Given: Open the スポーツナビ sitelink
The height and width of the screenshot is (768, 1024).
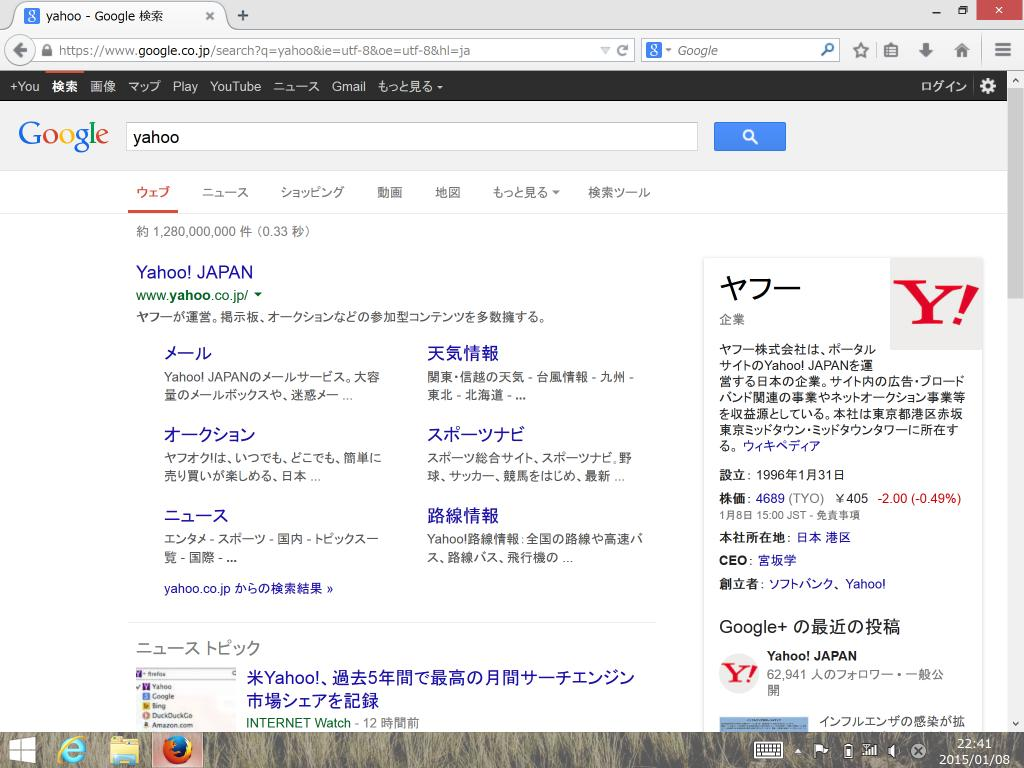Looking at the screenshot, I should (x=475, y=434).
